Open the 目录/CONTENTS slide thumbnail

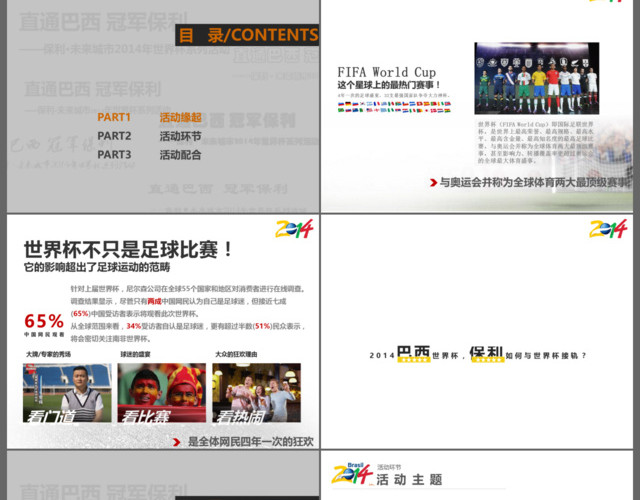coord(163,106)
